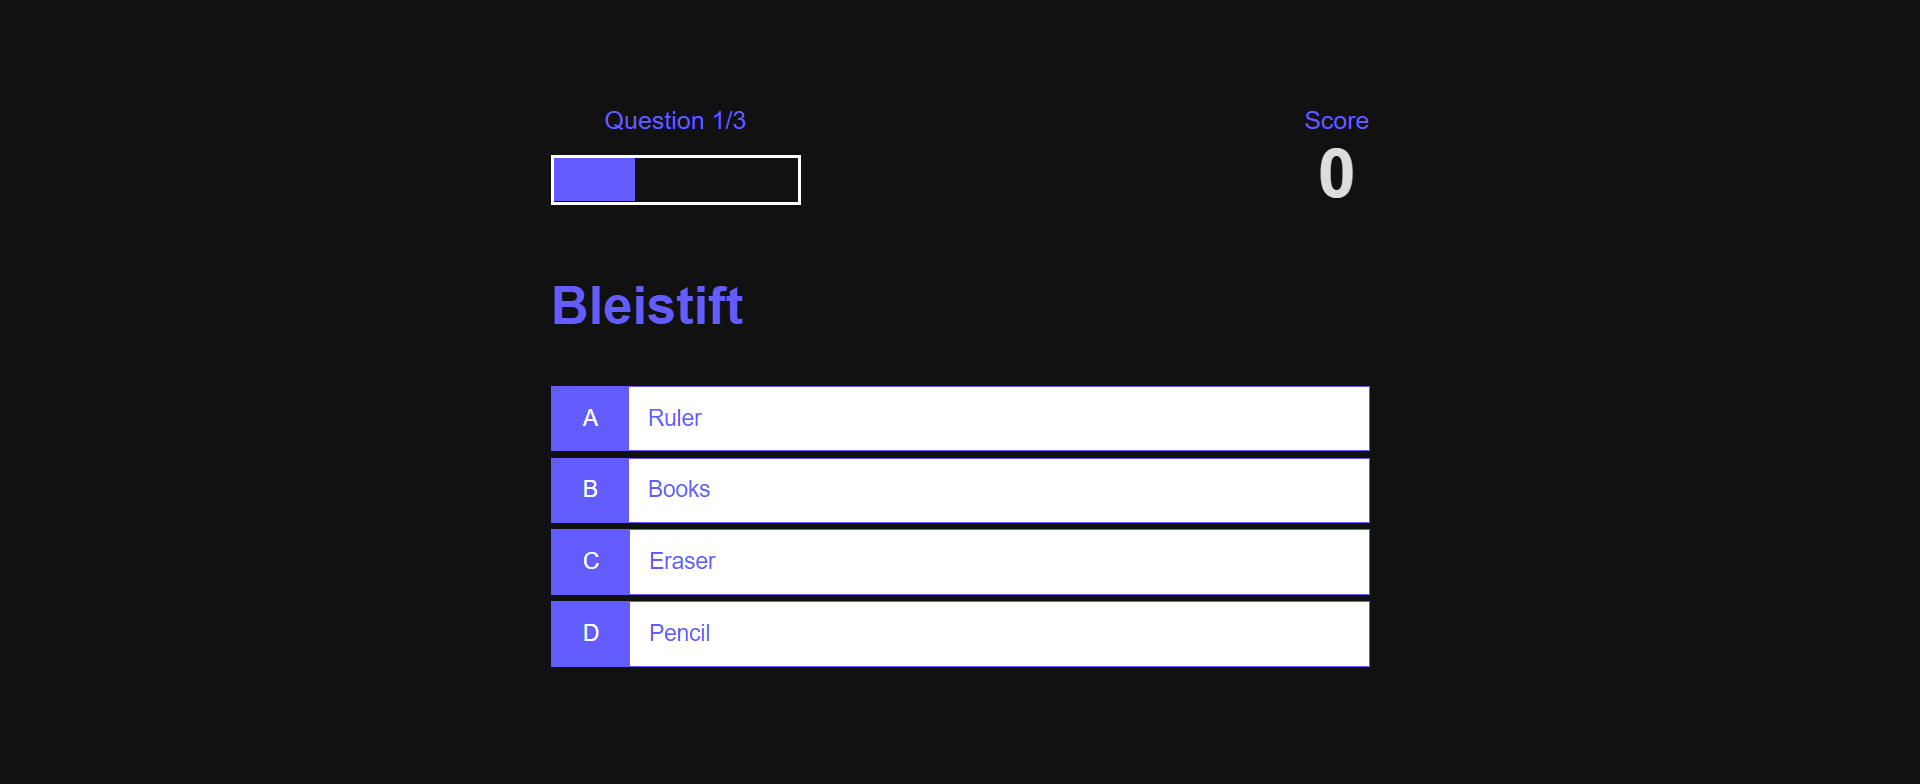
Task: Click the letter C answer badge
Action: (x=590, y=562)
